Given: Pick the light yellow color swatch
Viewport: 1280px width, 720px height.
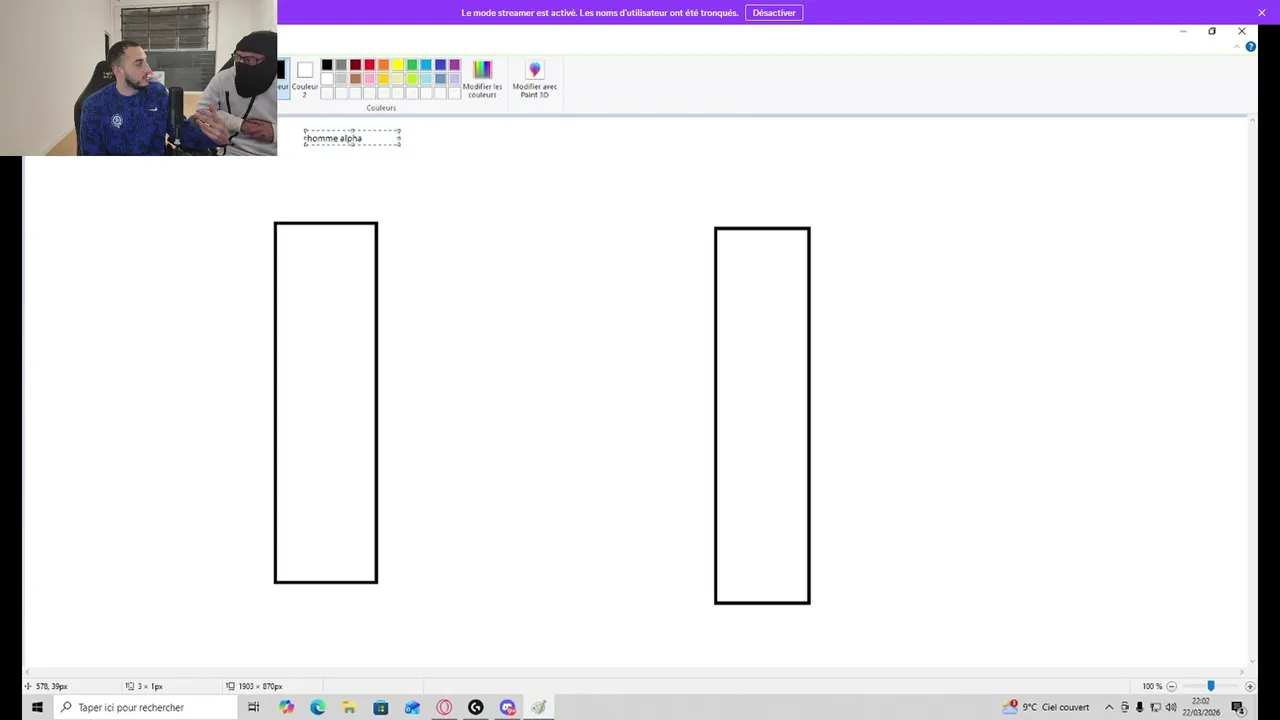Looking at the screenshot, I should coord(397,79).
